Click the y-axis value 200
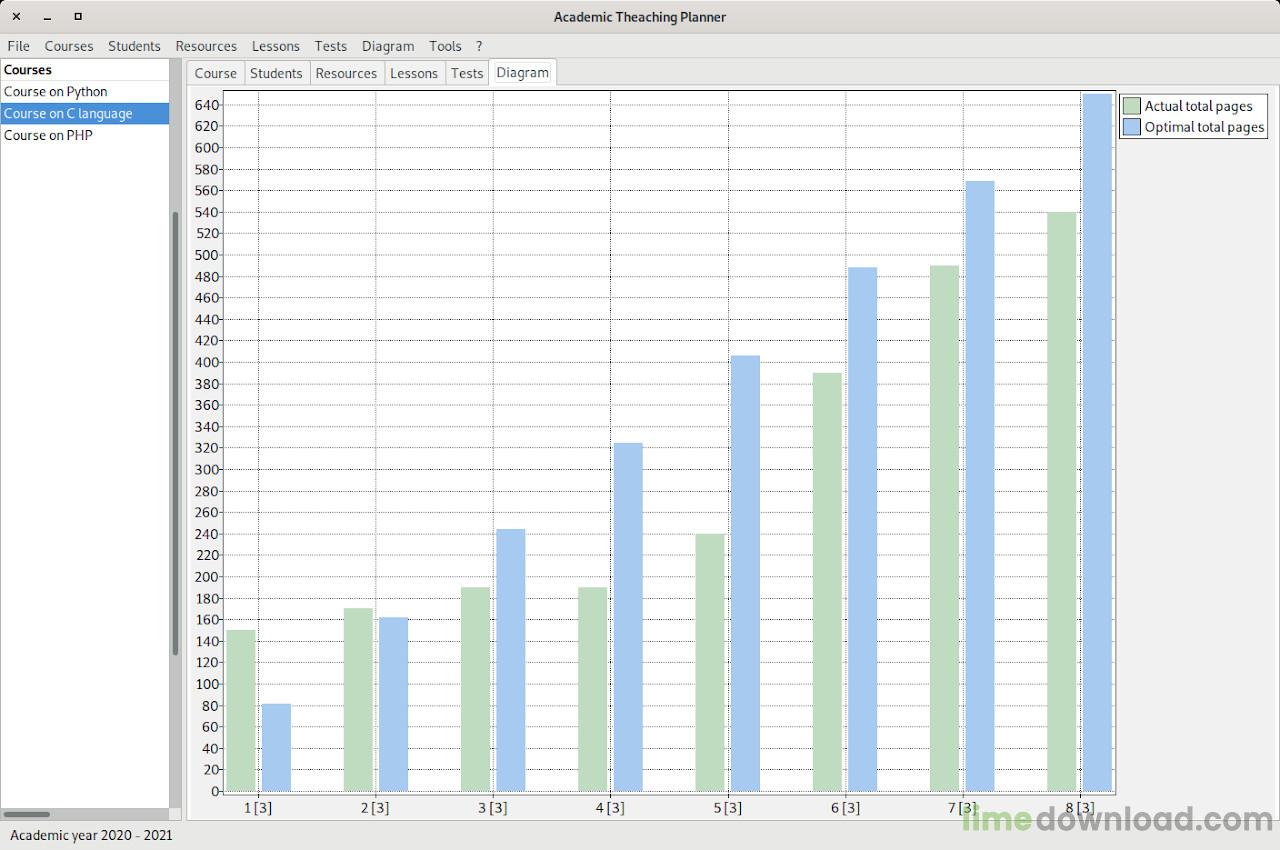This screenshot has width=1280, height=850. [206, 577]
